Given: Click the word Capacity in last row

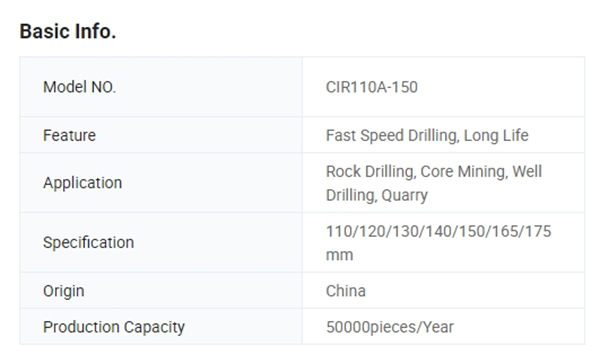Looking at the screenshot, I should [x=154, y=327].
